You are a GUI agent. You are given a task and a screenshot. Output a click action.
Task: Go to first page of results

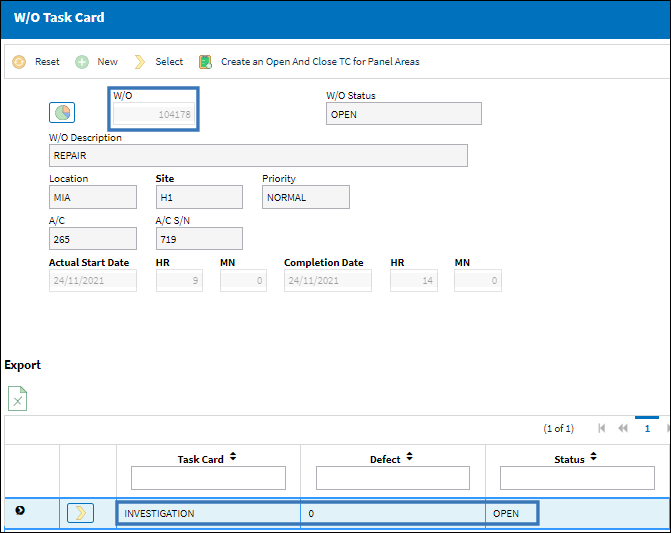602,428
